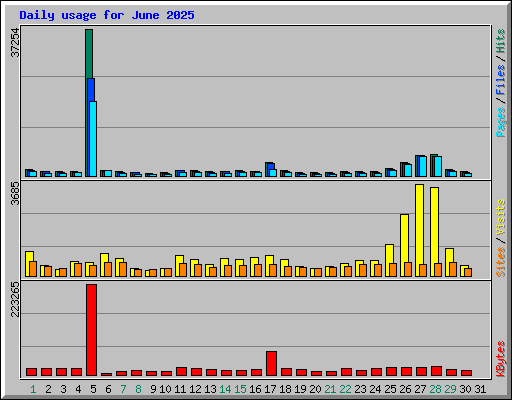Click the 'Sites' legend label
The width and height of the screenshot is (512, 400).
click(500, 262)
